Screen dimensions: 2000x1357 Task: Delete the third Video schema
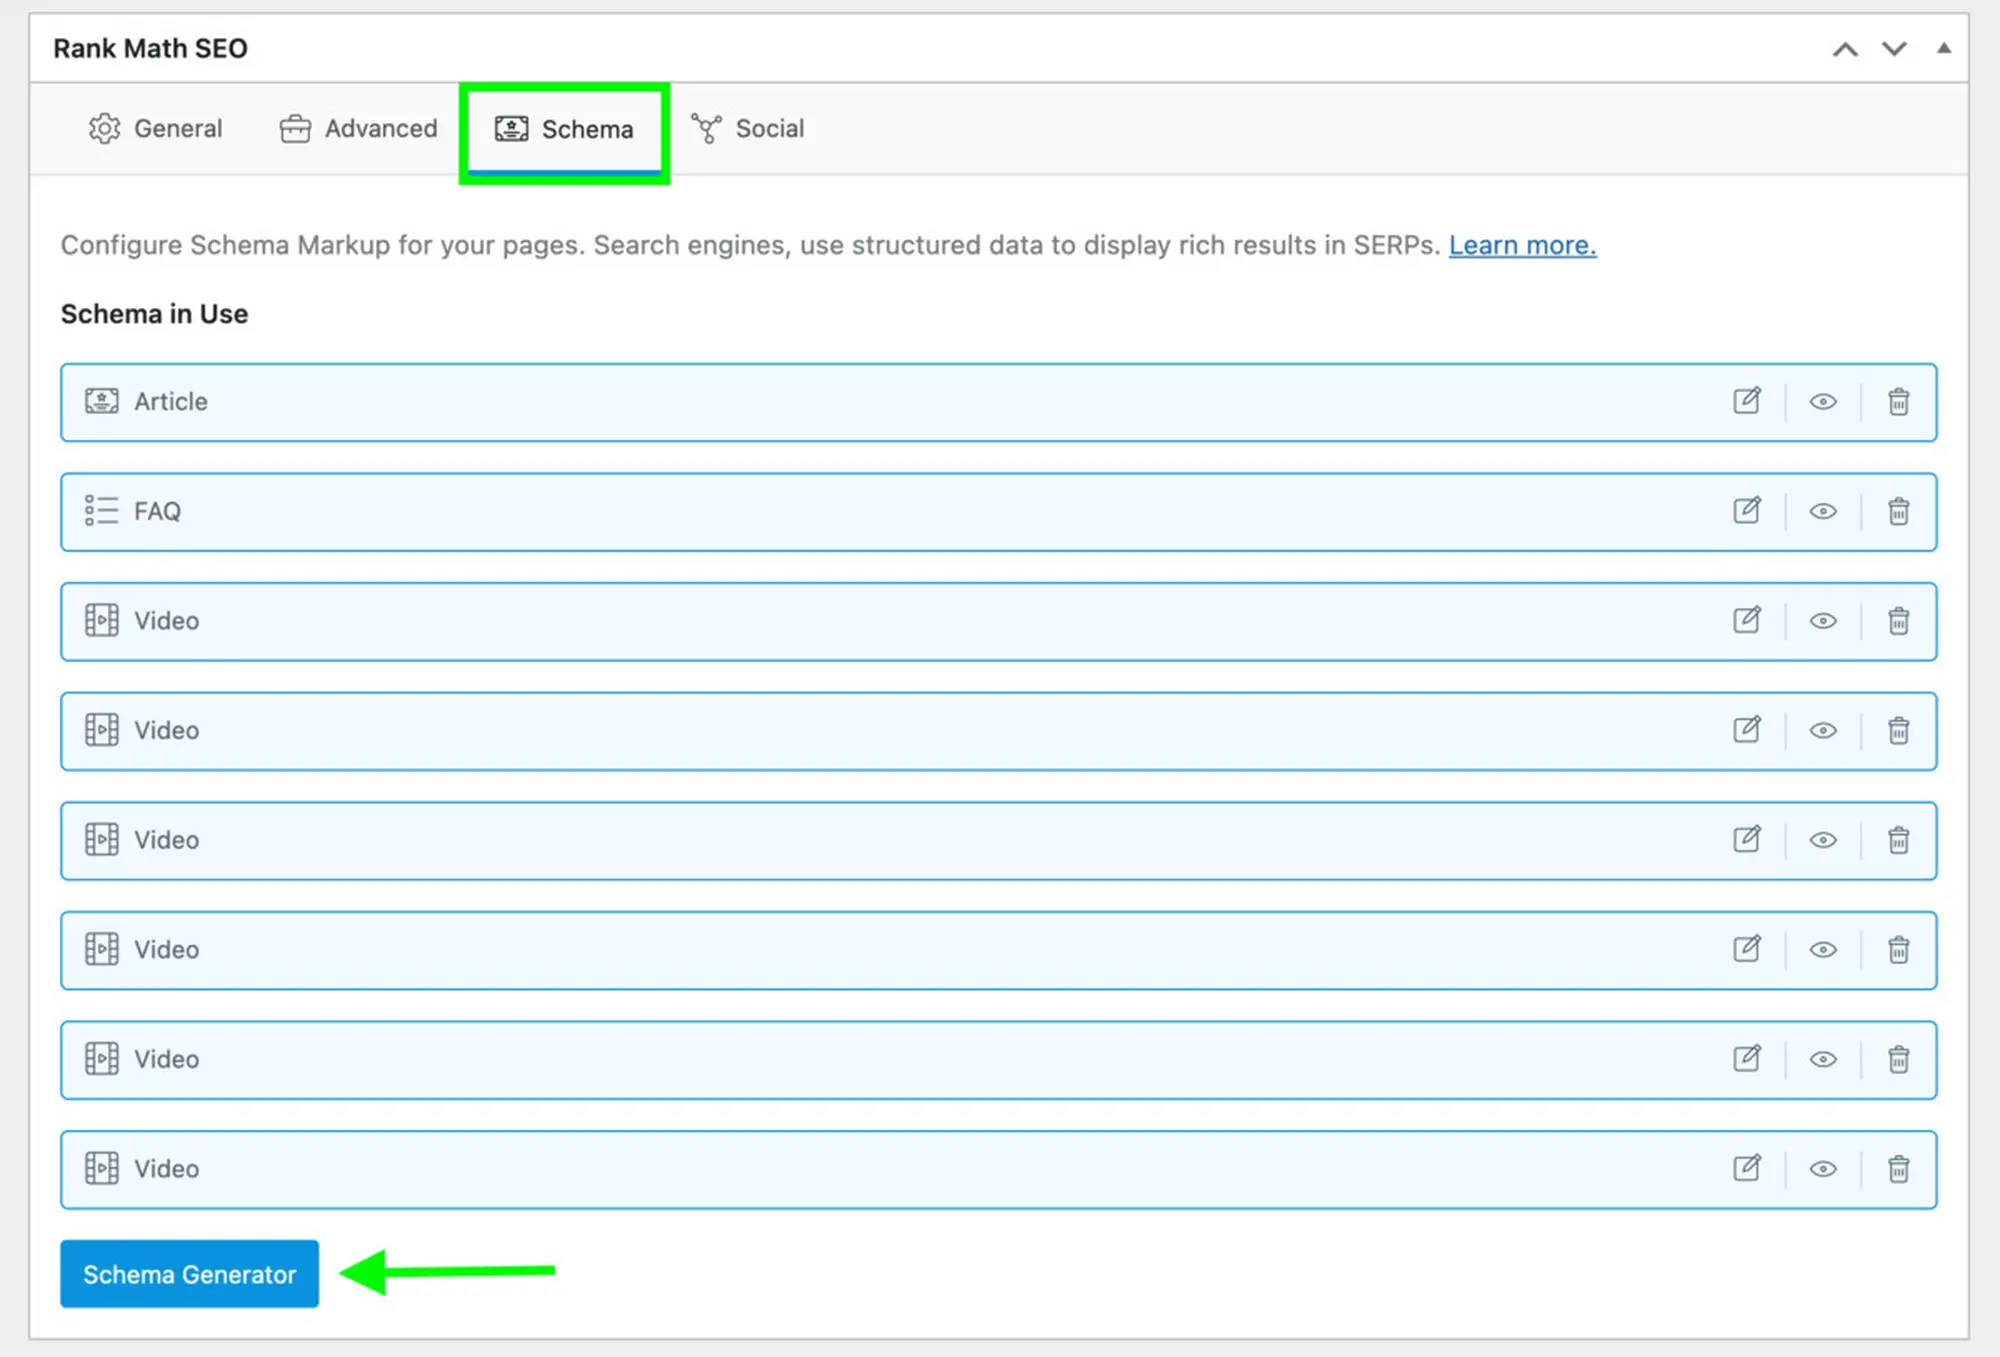[1898, 839]
